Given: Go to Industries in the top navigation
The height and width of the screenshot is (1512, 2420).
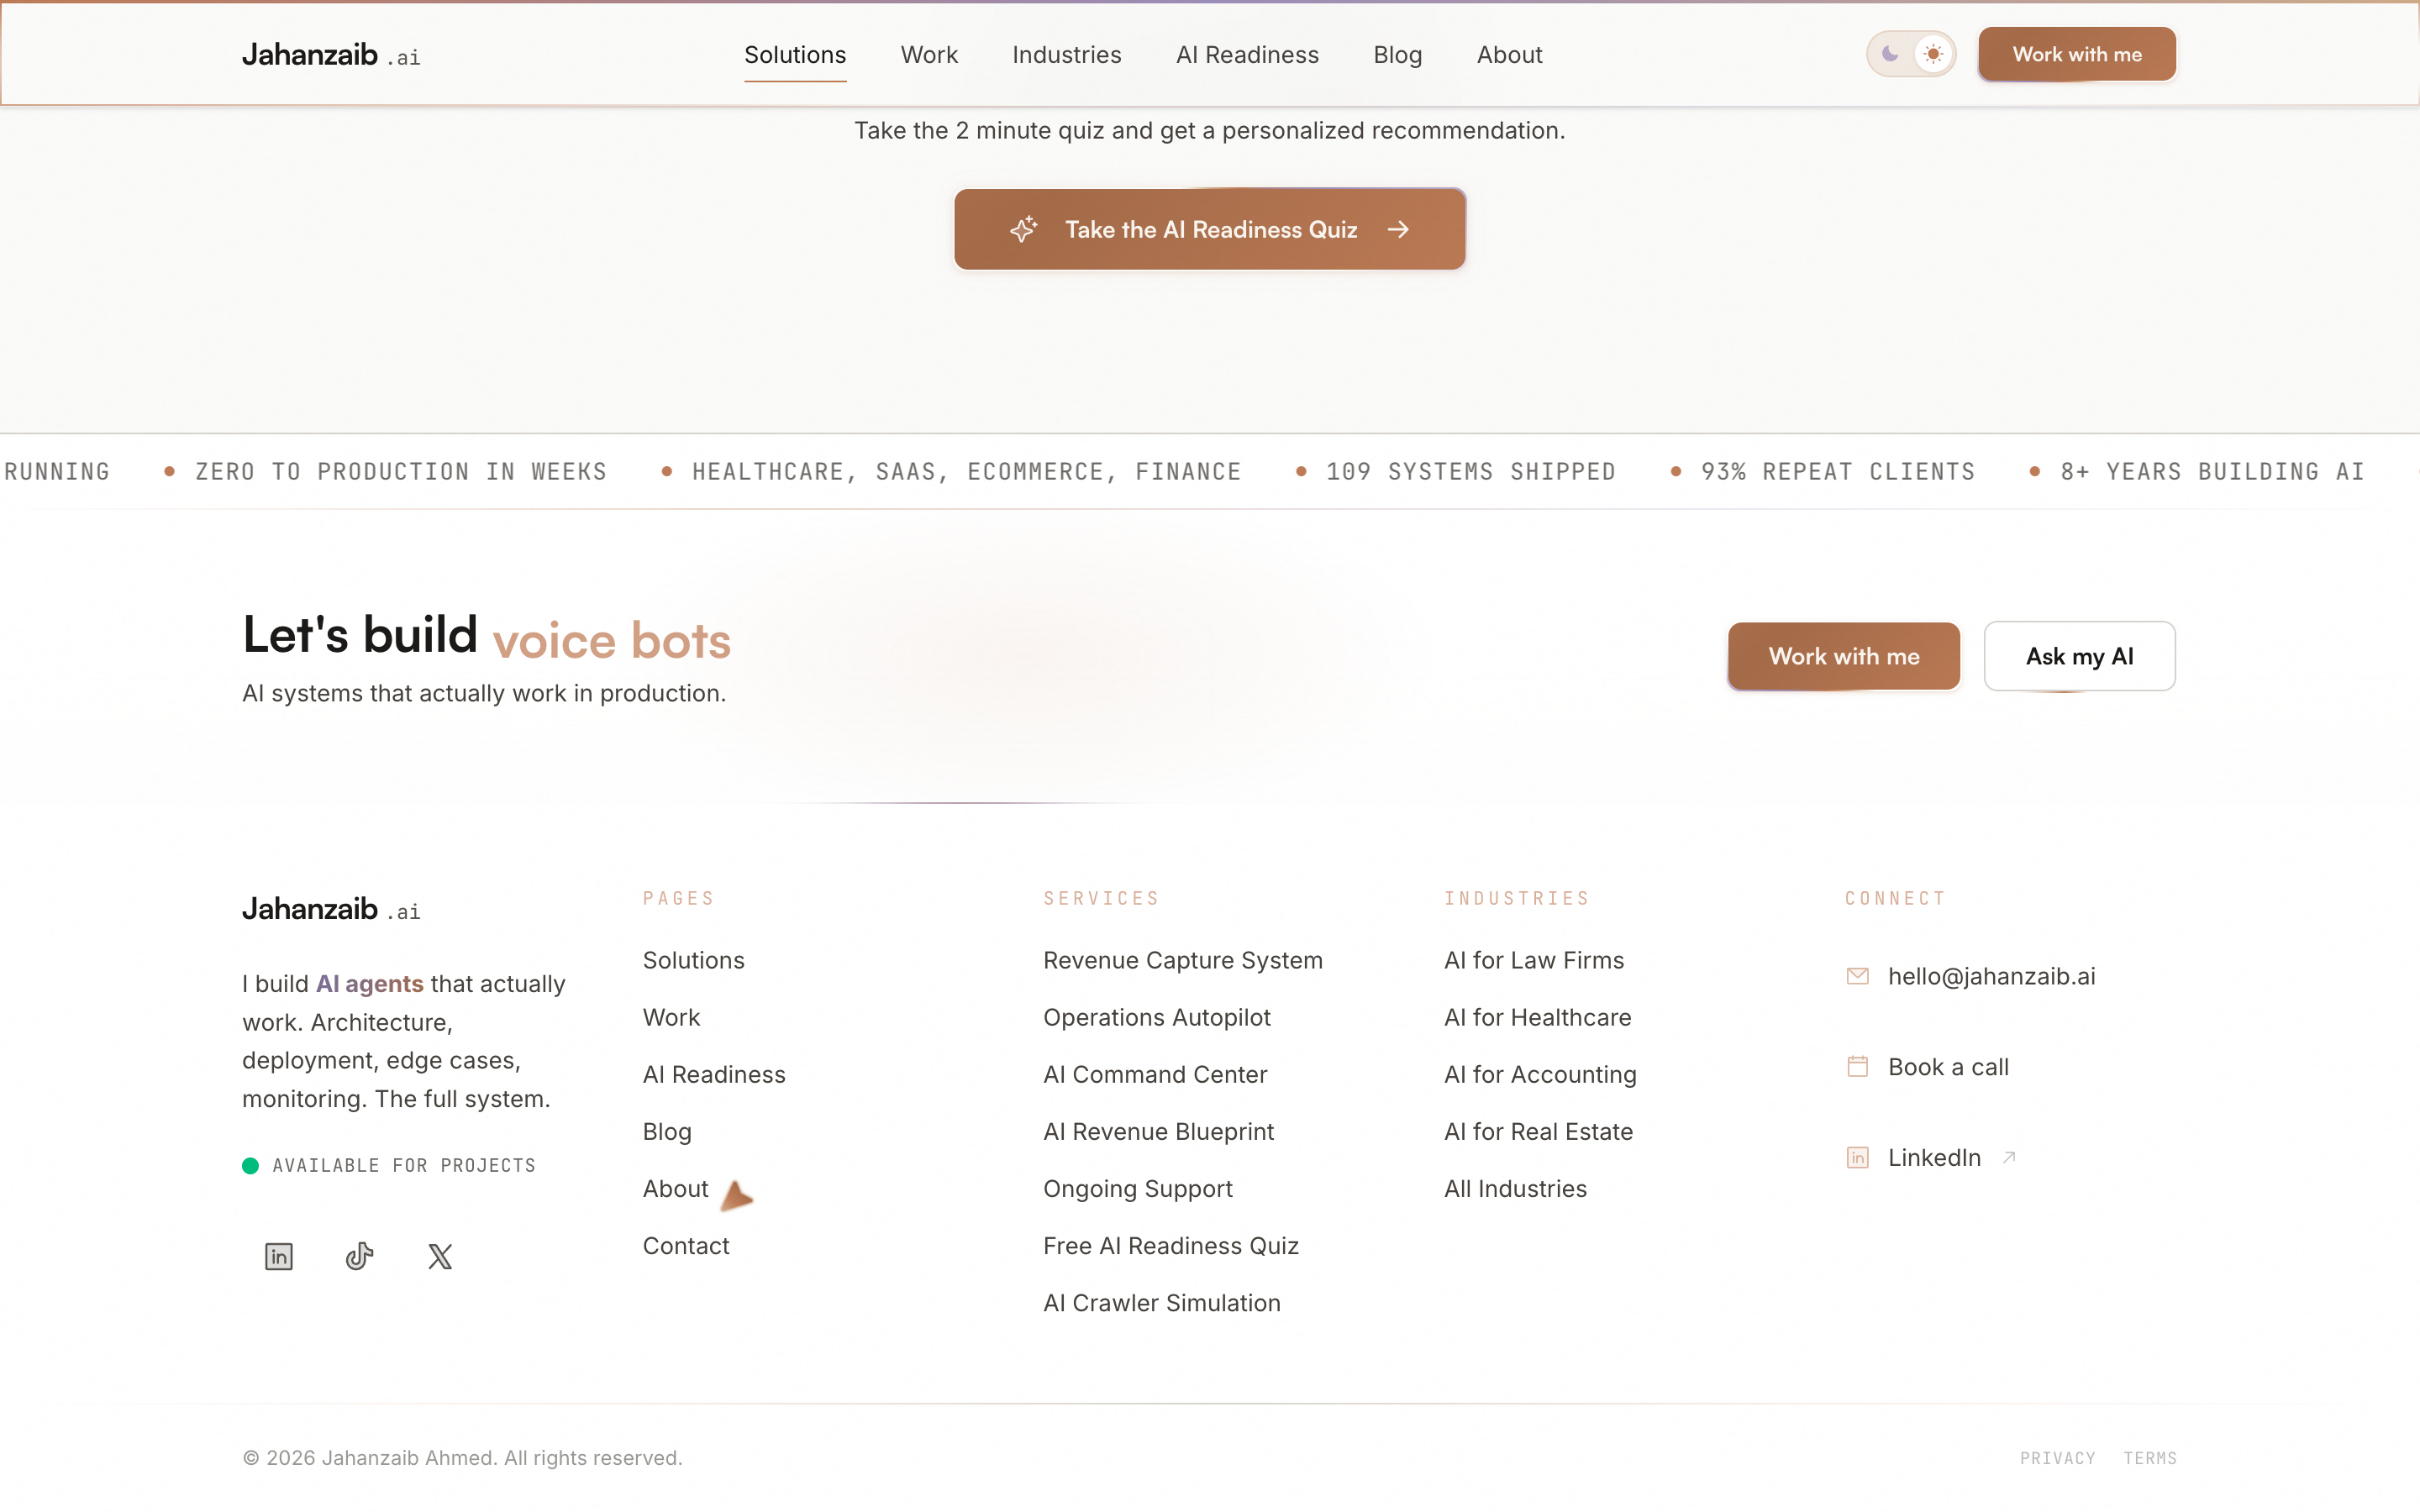Looking at the screenshot, I should (1066, 55).
